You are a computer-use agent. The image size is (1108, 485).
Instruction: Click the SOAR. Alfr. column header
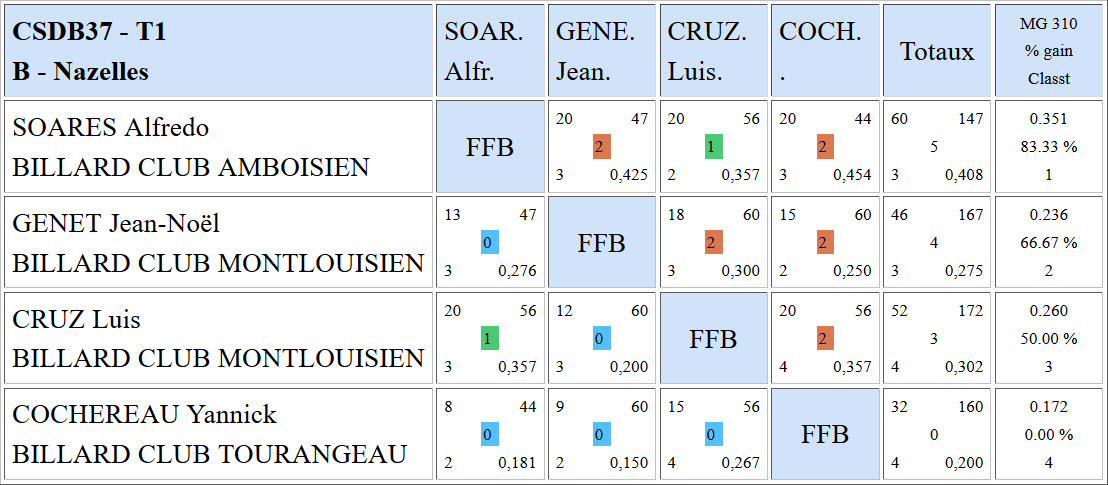(490, 51)
